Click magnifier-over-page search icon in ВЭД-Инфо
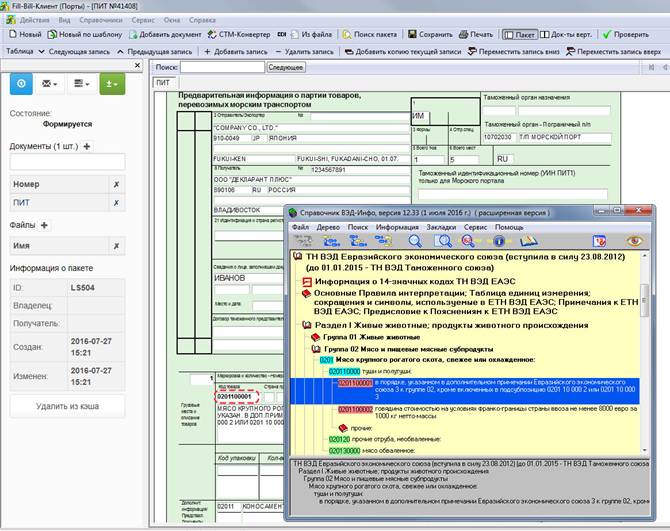 tap(444, 241)
